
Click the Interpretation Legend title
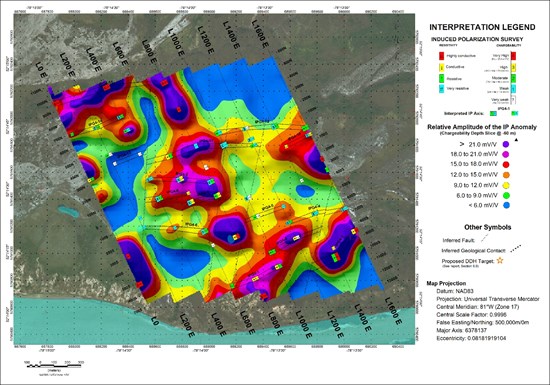pyautogui.click(x=482, y=27)
